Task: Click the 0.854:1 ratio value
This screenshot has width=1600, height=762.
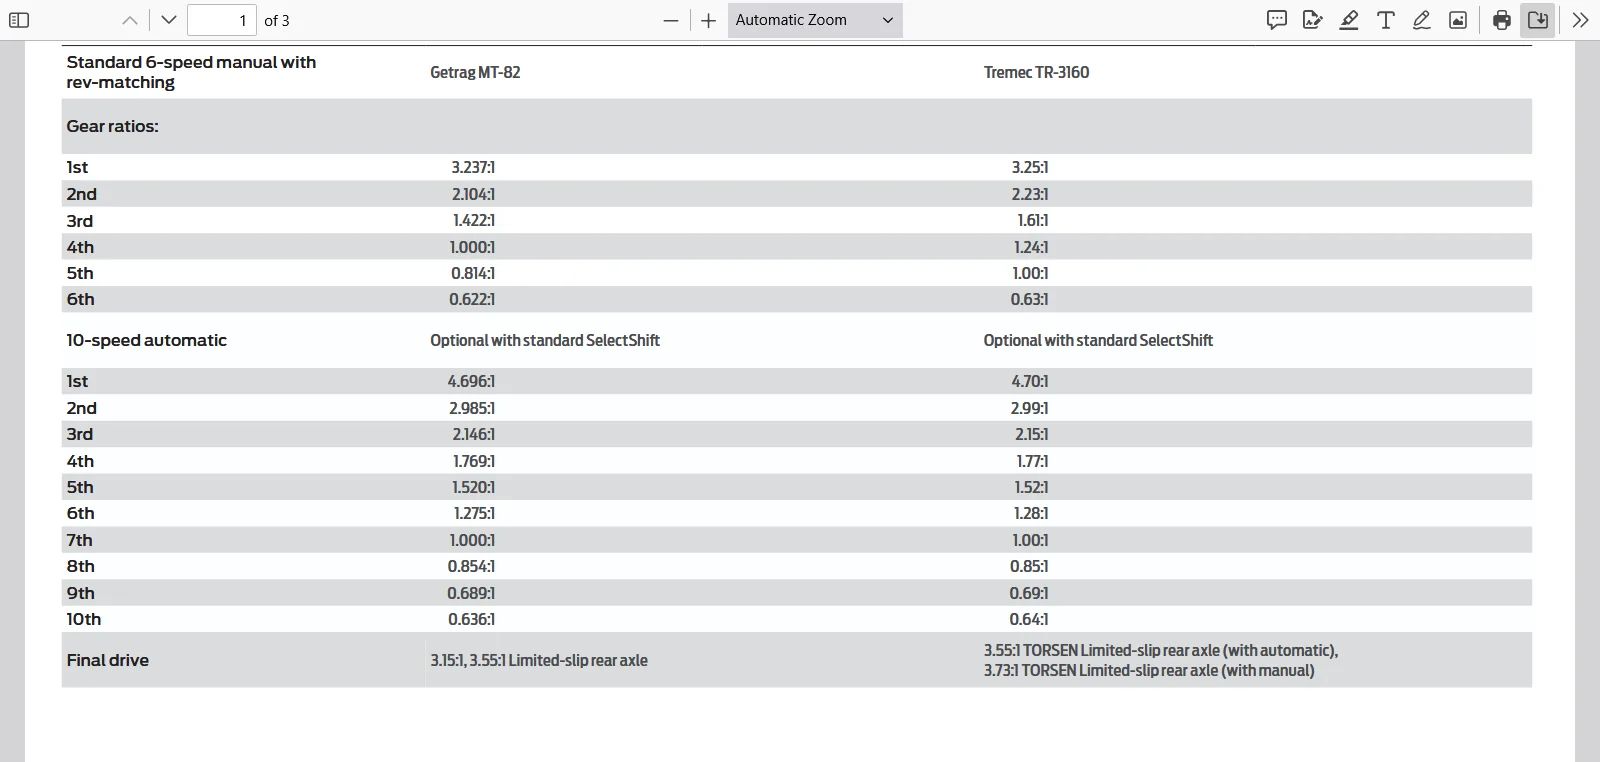Action: point(471,566)
